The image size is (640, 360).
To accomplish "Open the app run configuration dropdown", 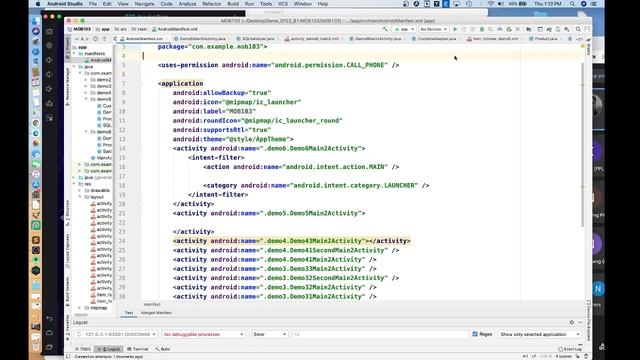I will click(x=404, y=29).
